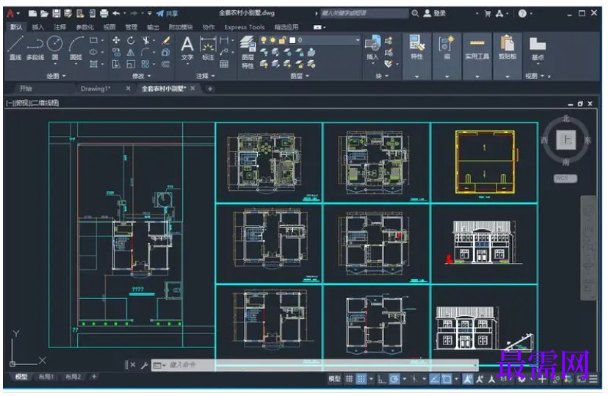Toggle layer lock icon in layer dropdown
Screen dimensions: 608x396
pos(283,40)
